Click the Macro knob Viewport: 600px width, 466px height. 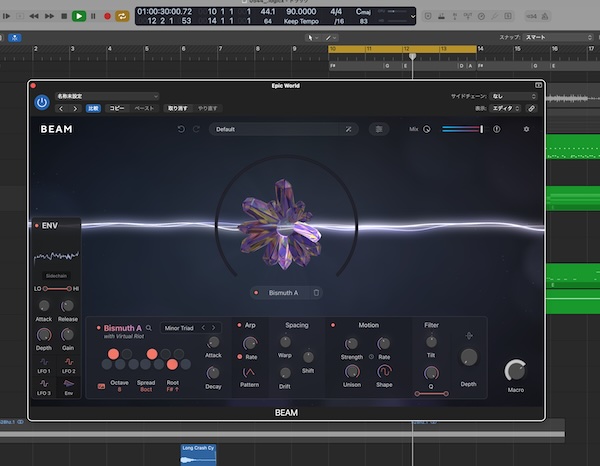515,370
